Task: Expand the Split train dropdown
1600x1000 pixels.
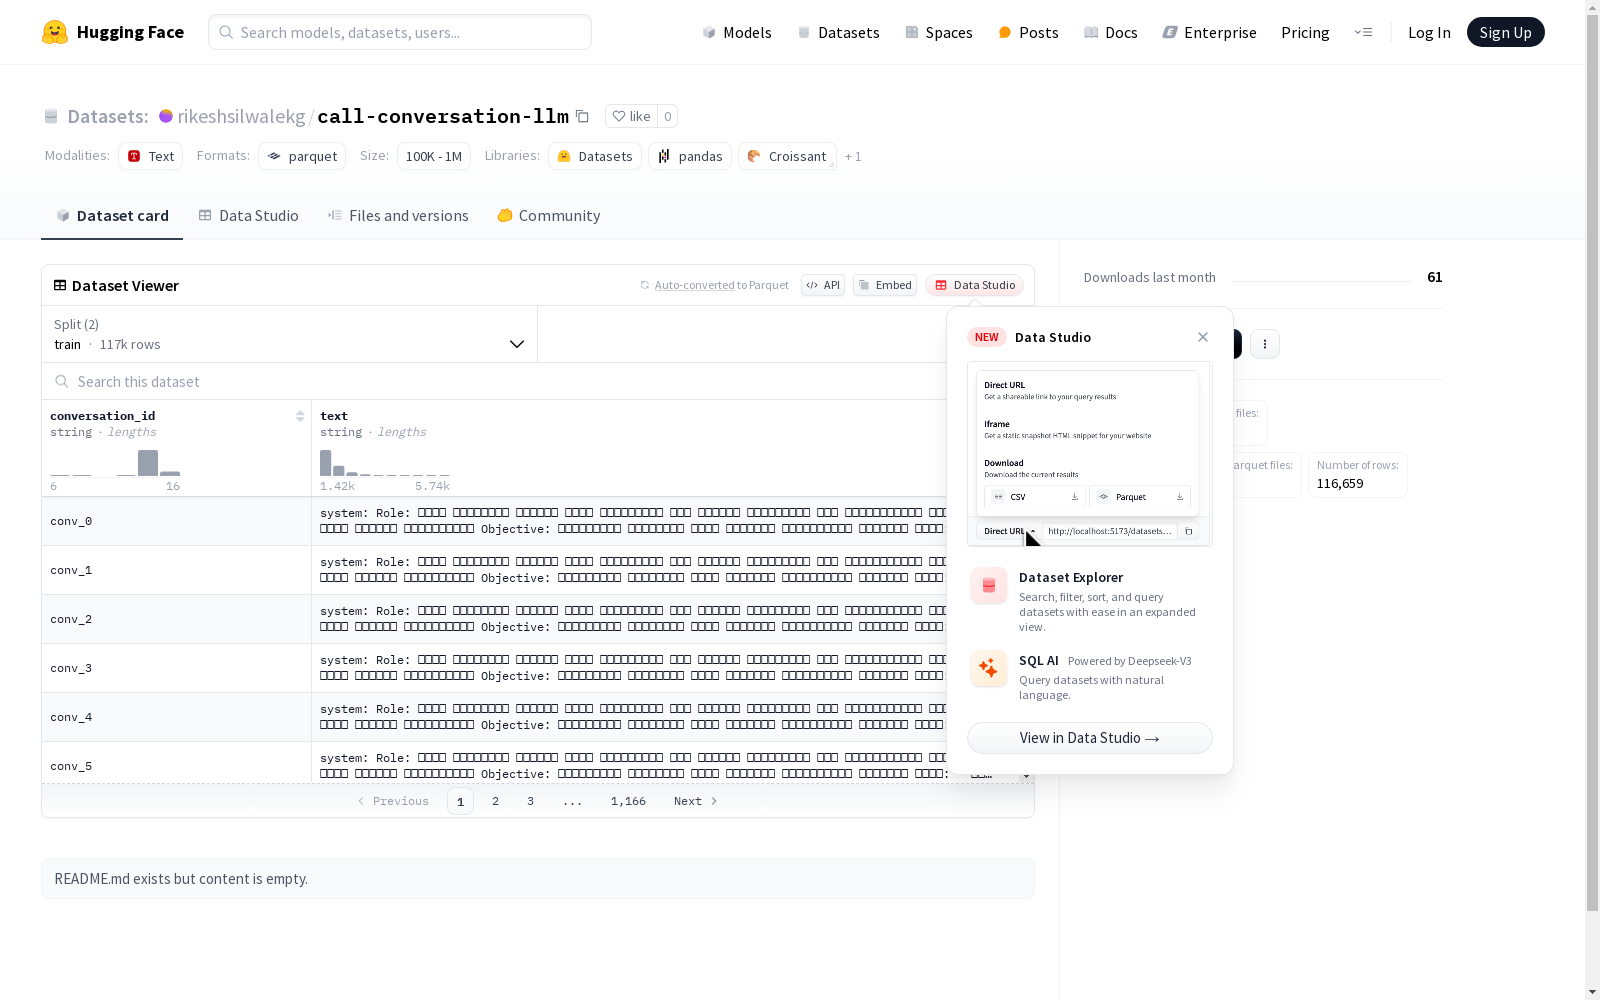Action: (x=290, y=334)
